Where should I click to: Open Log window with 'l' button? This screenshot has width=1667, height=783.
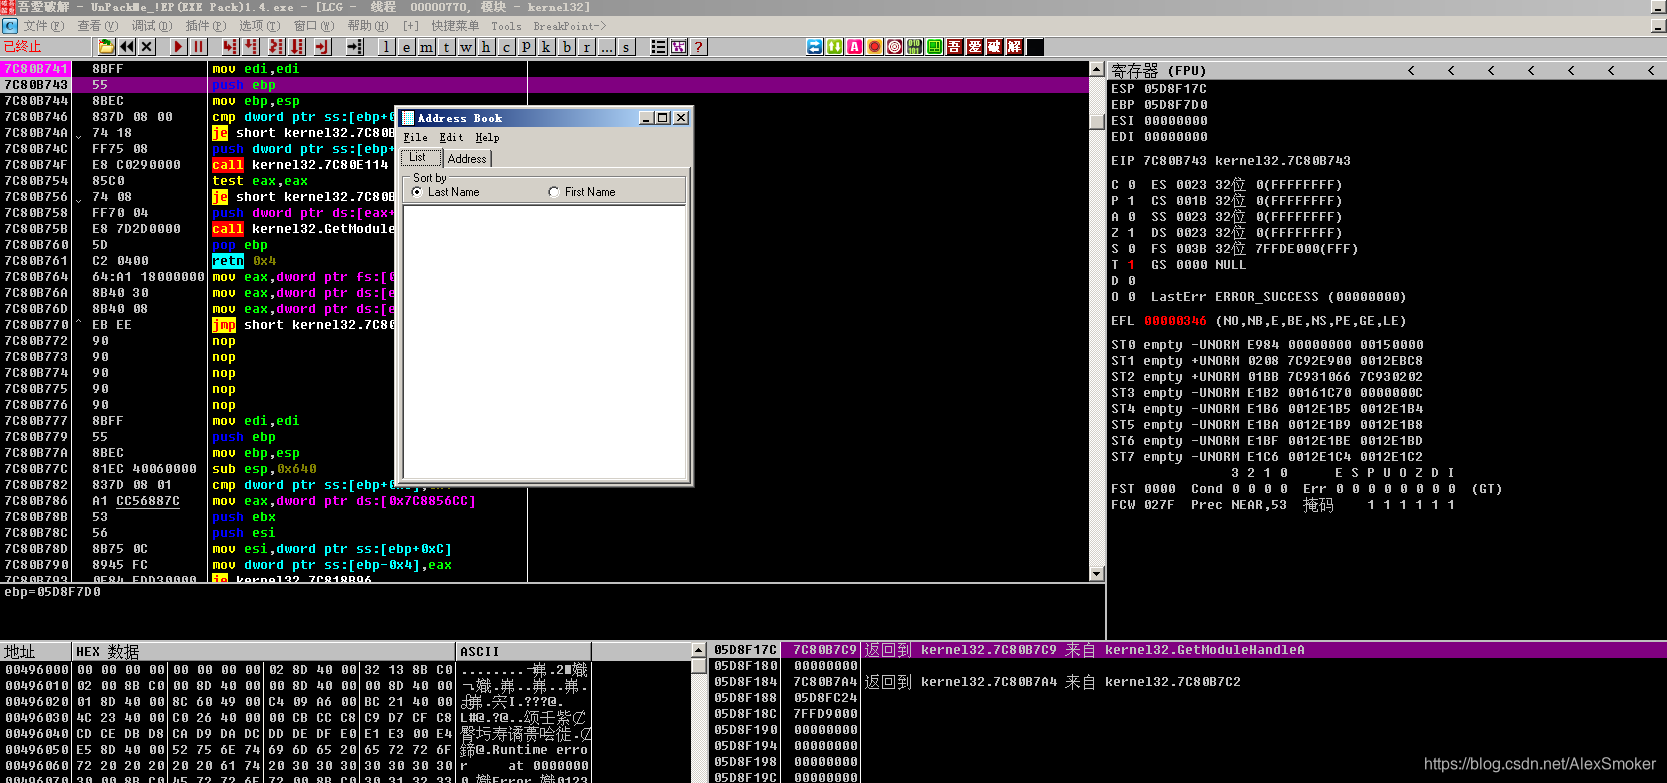386,47
